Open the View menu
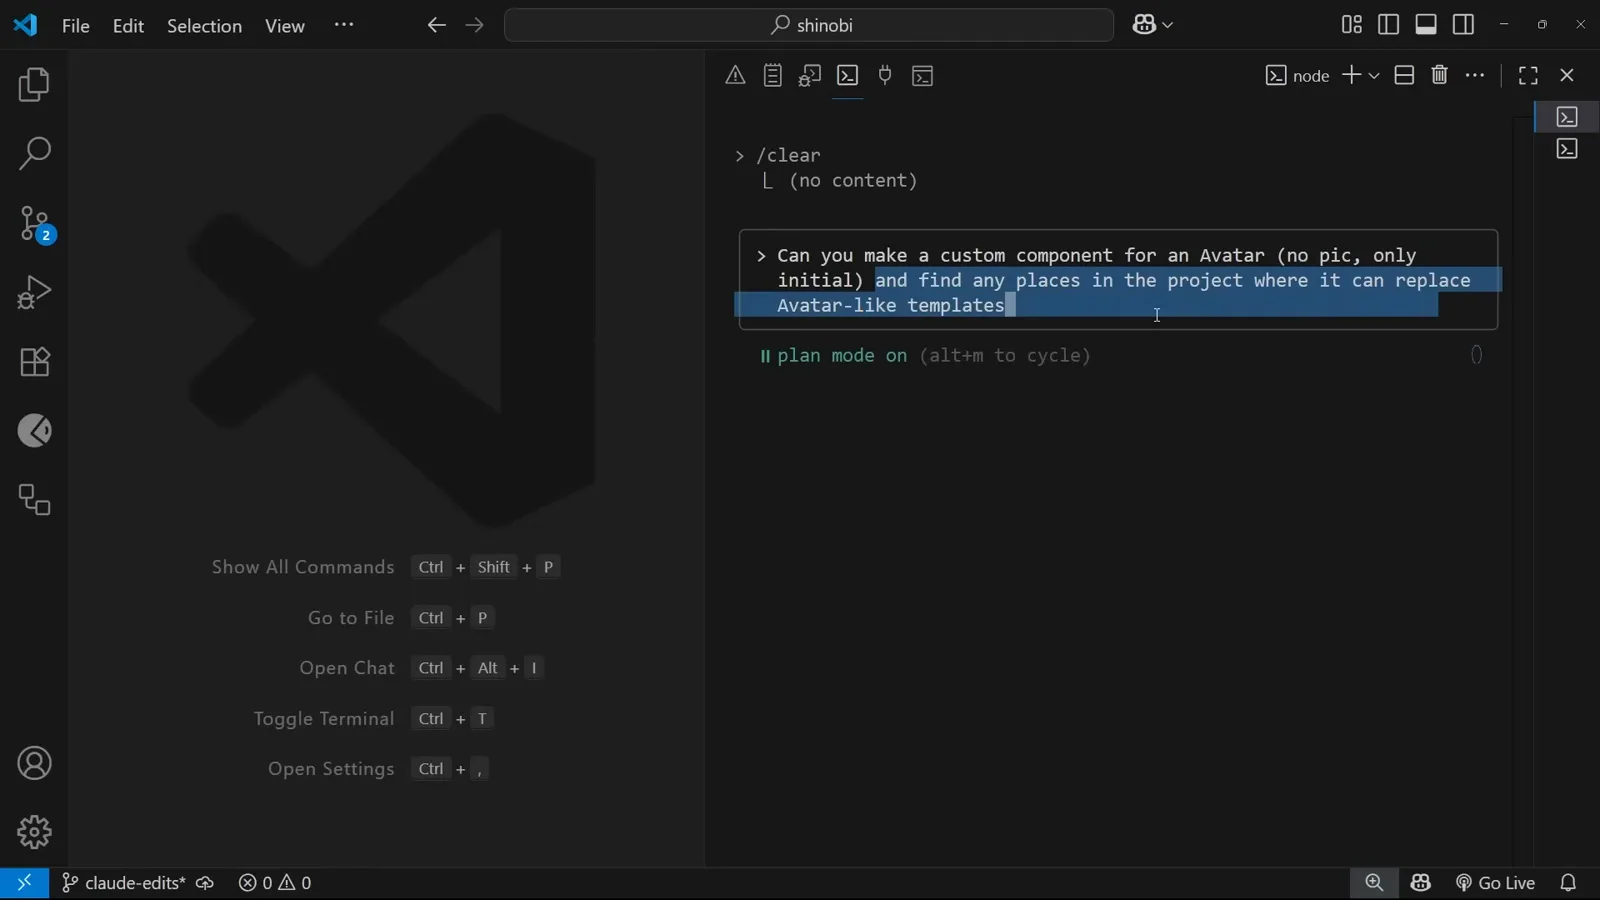 (x=285, y=26)
